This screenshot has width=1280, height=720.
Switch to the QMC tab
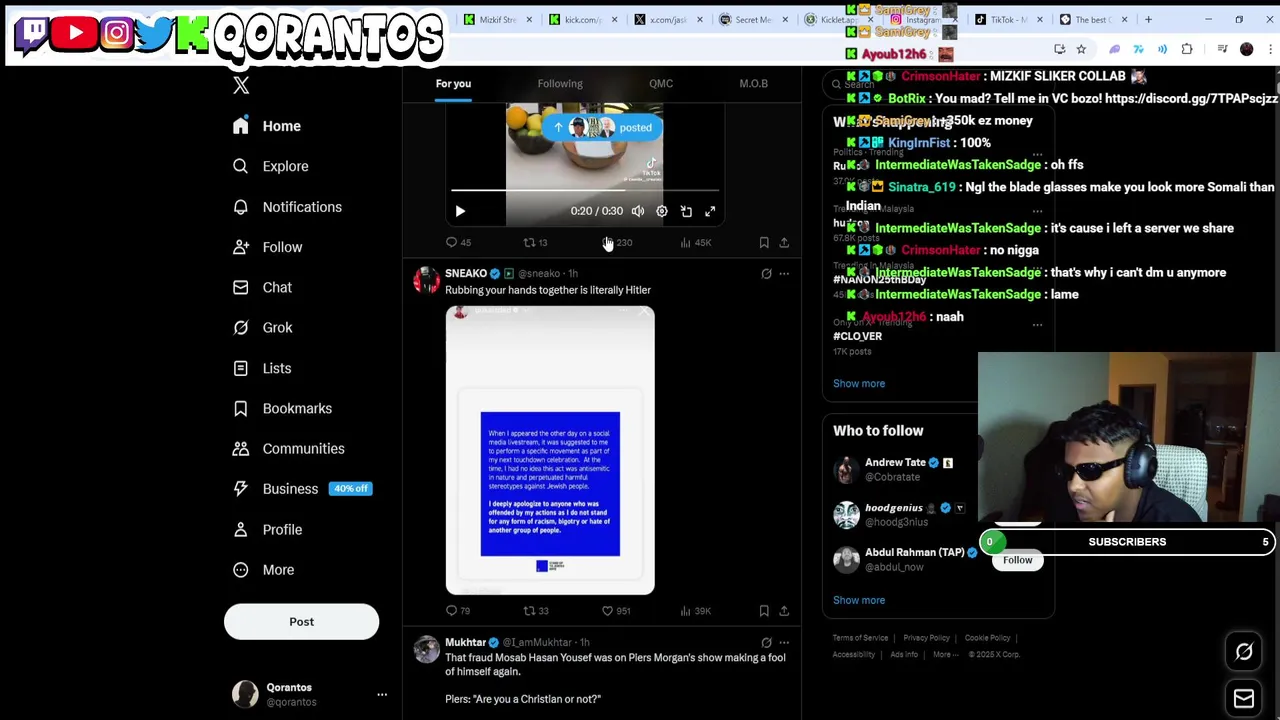pyautogui.click(x=661, y=84)
